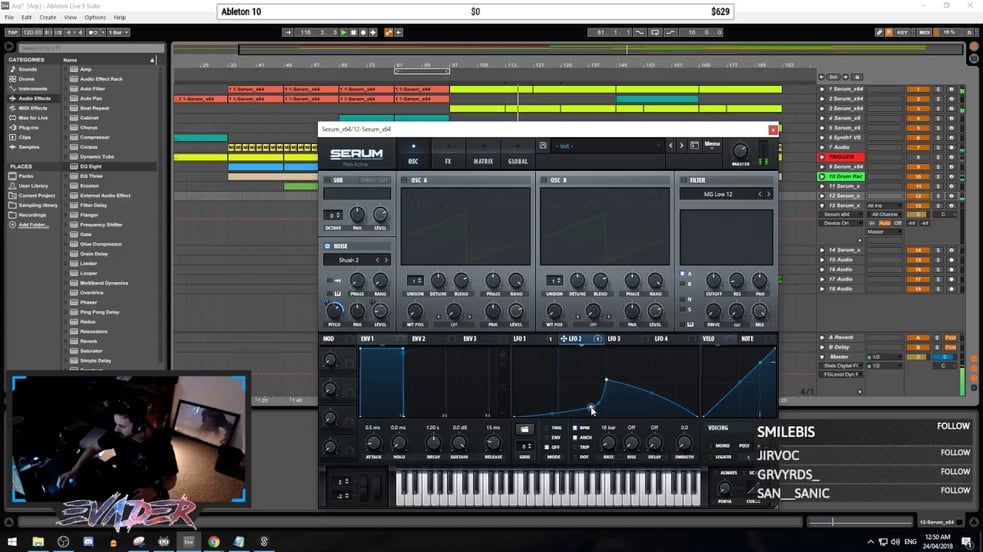Open the MG Low 12 filter type menu
The image size is (983, 552).
click(718, 194)
